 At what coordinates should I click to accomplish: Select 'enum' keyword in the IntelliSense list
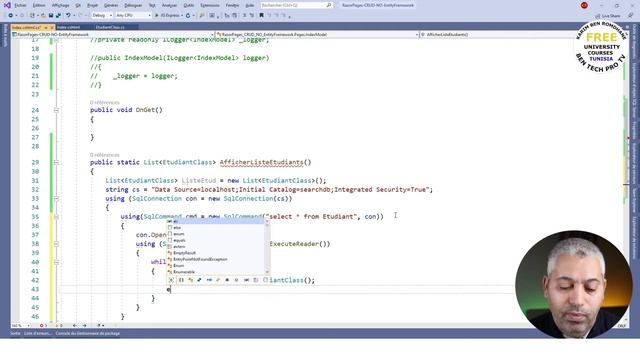(216, 234)
